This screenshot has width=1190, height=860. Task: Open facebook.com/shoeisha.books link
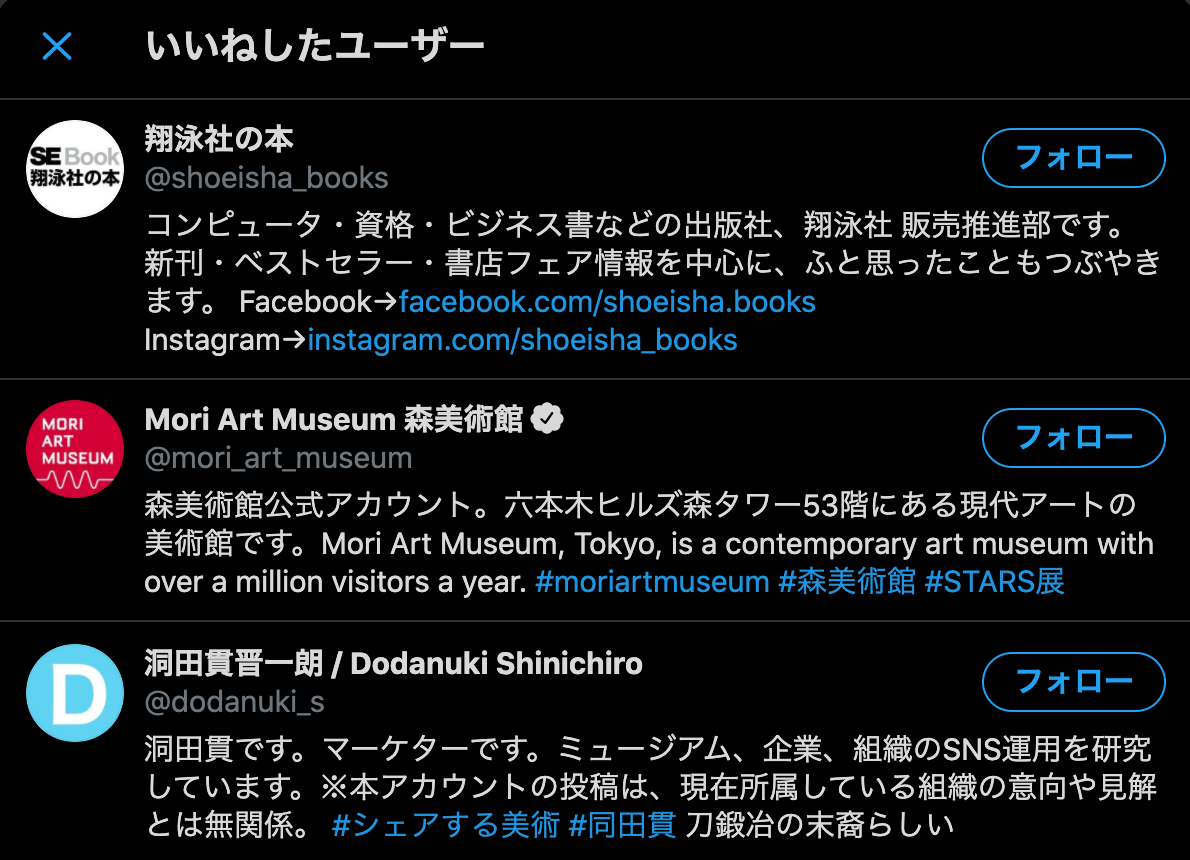point(607,302)
